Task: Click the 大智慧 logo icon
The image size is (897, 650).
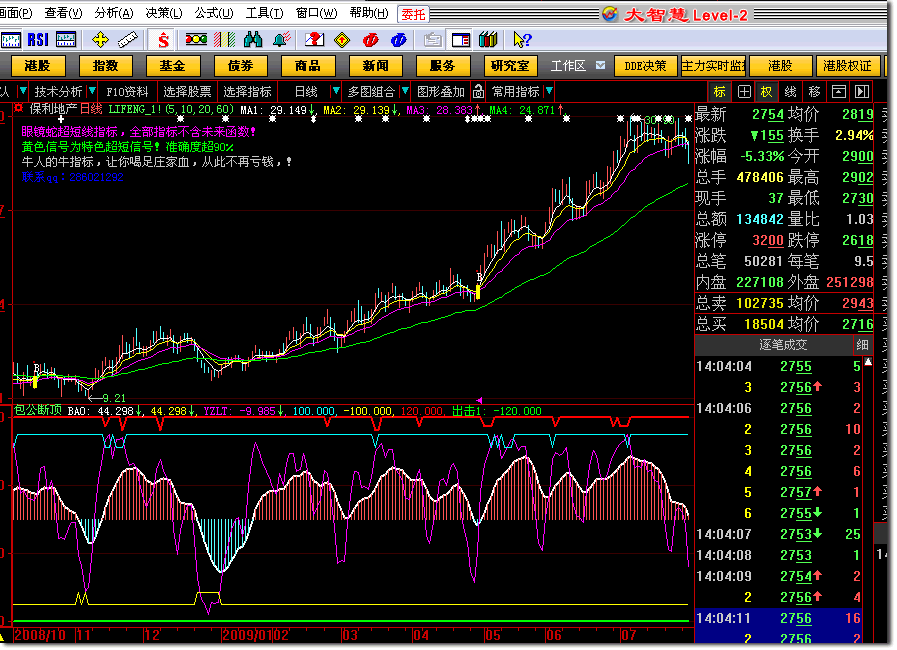Action: (x=610, y=14)
